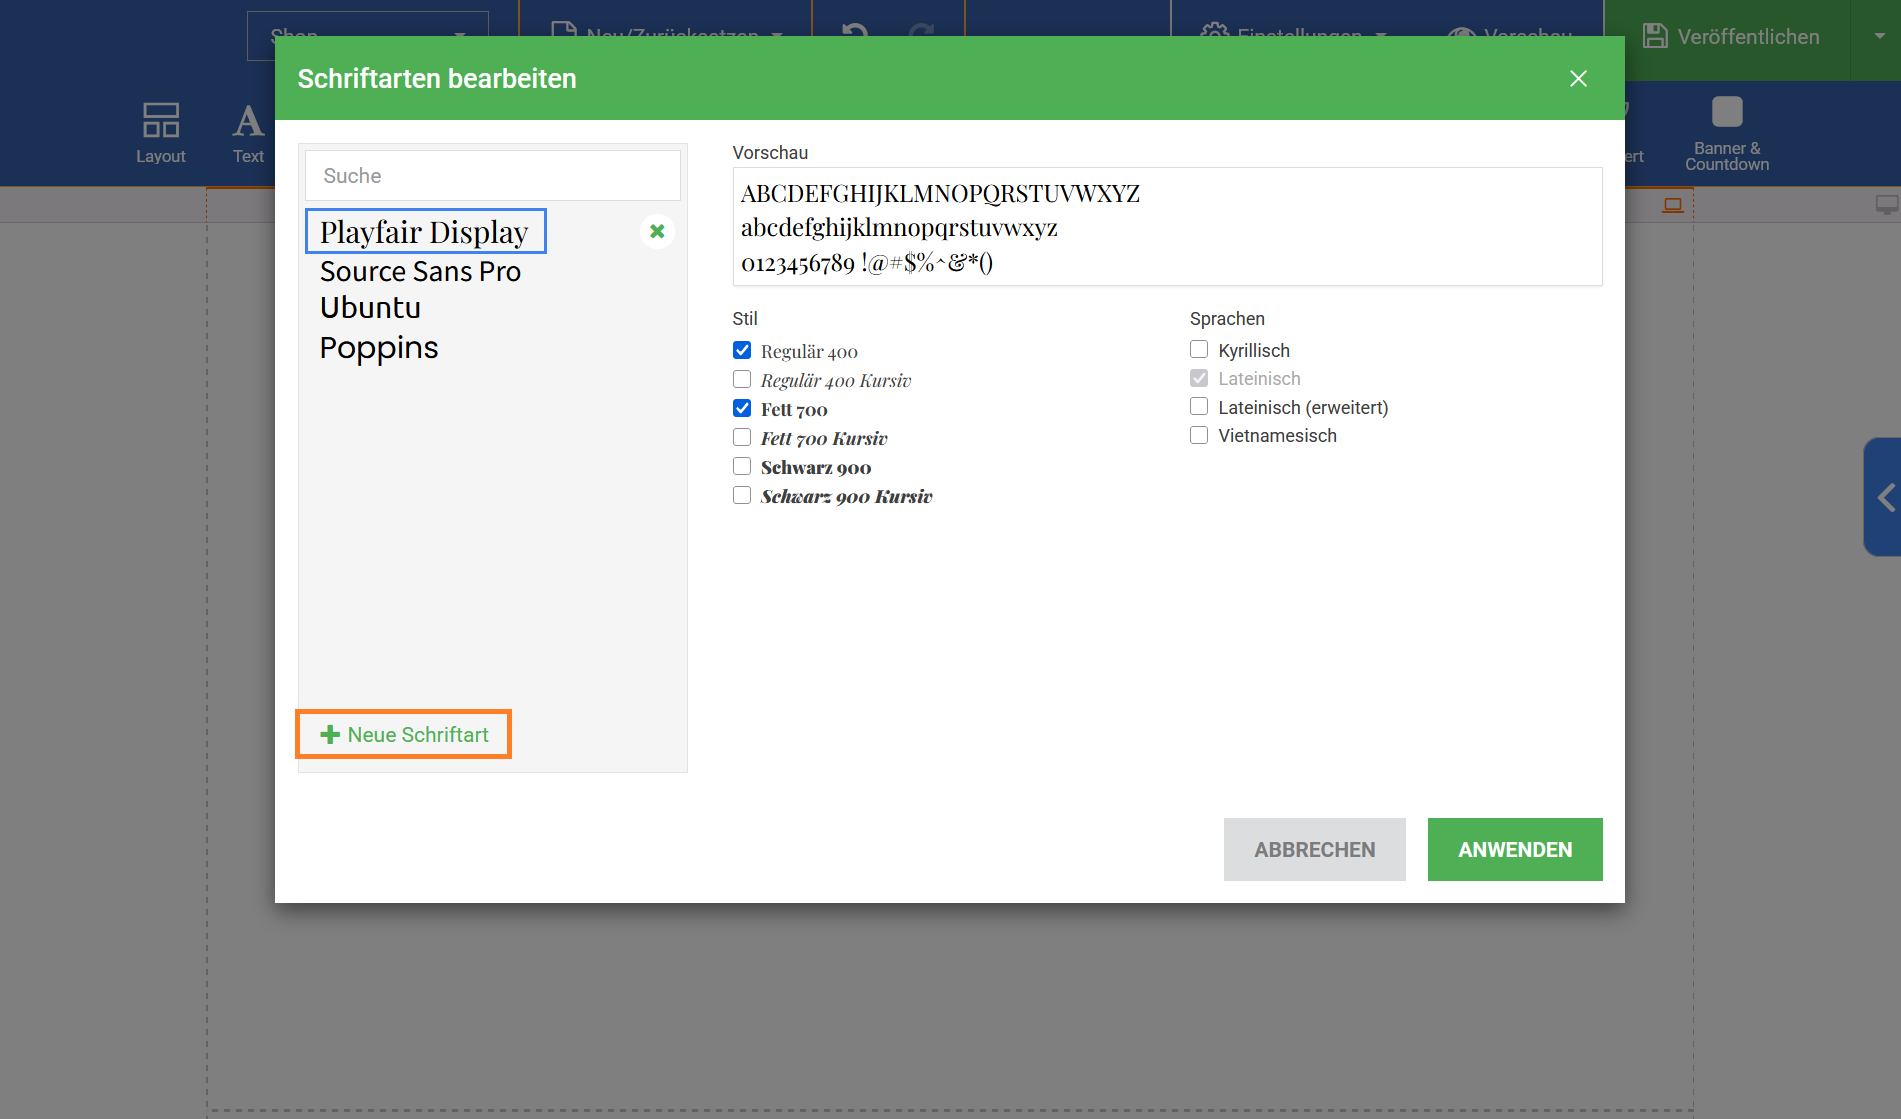Select Source Sans Pro font

(420, 272)
